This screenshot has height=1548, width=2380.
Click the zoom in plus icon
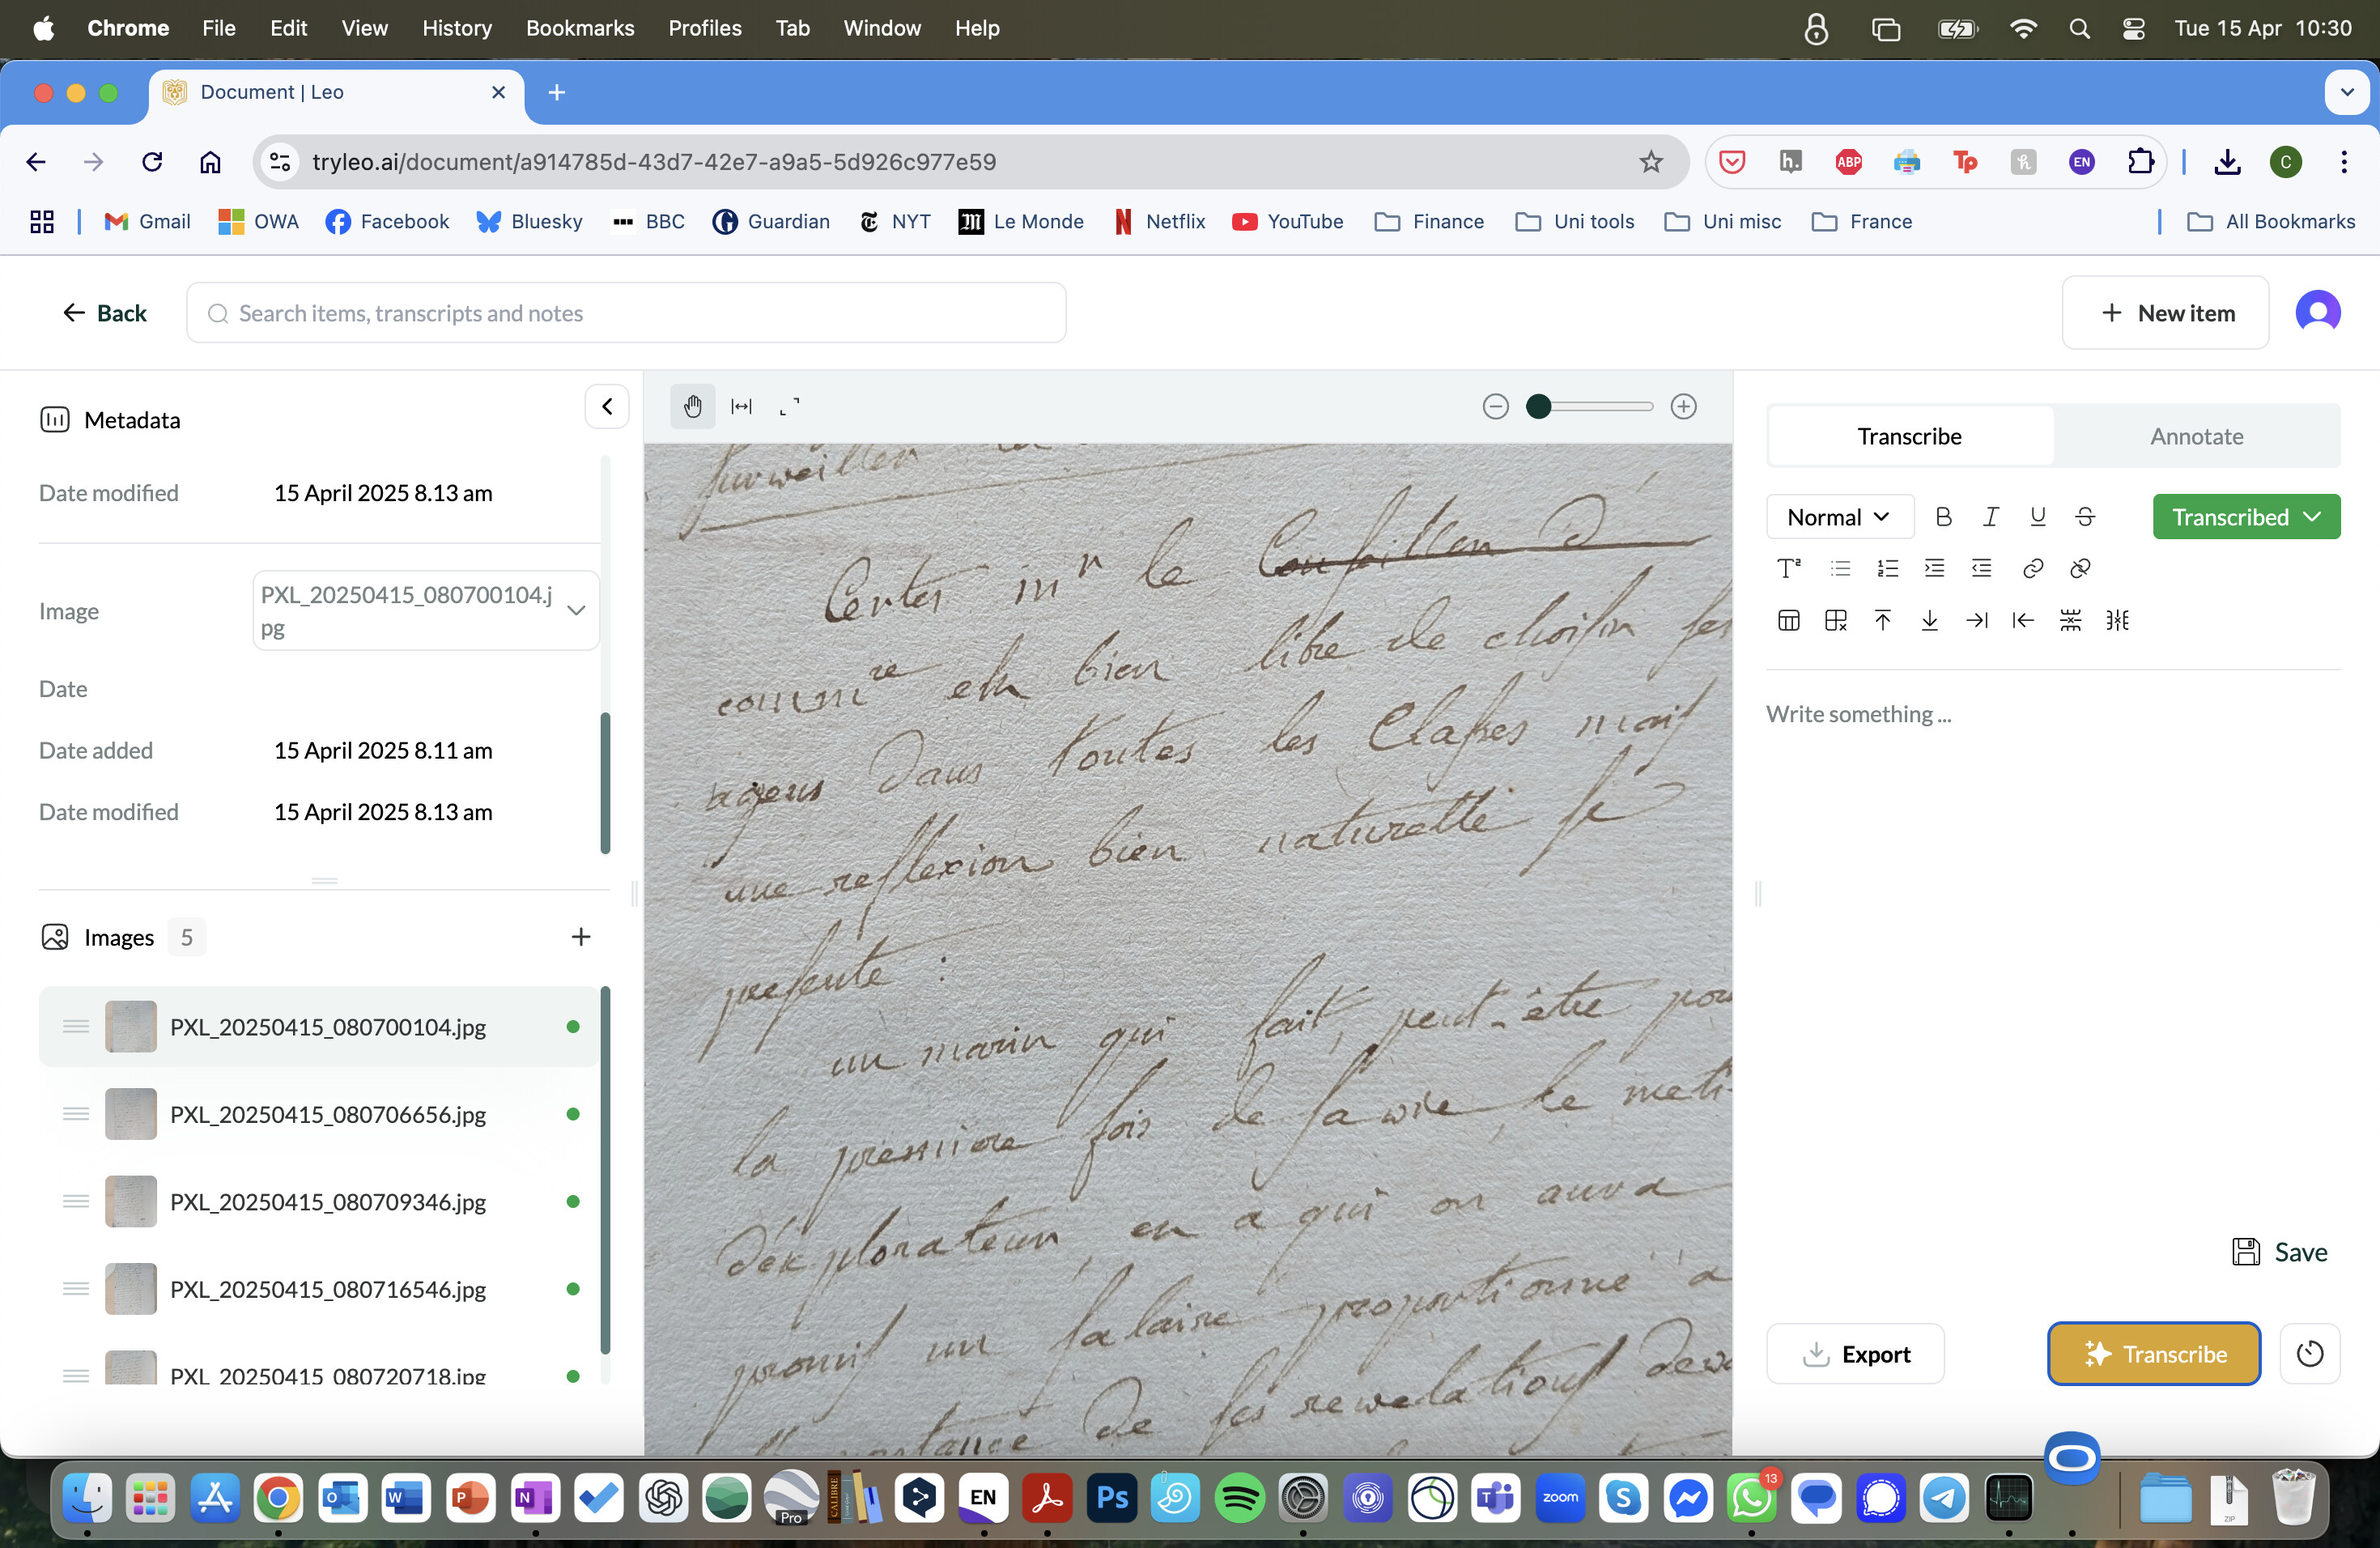(x=1683, y=406)
